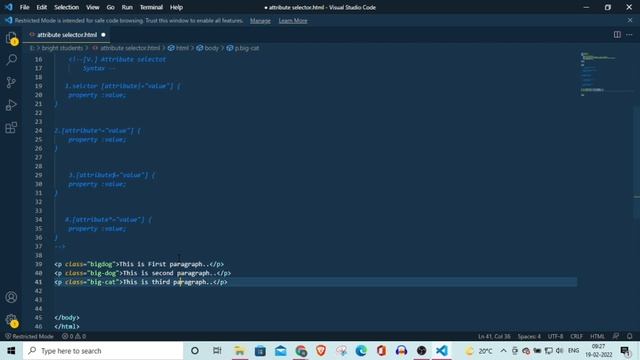
Task: Open the Selection menu
Action: pyautogui.click(x=67, y=7)
